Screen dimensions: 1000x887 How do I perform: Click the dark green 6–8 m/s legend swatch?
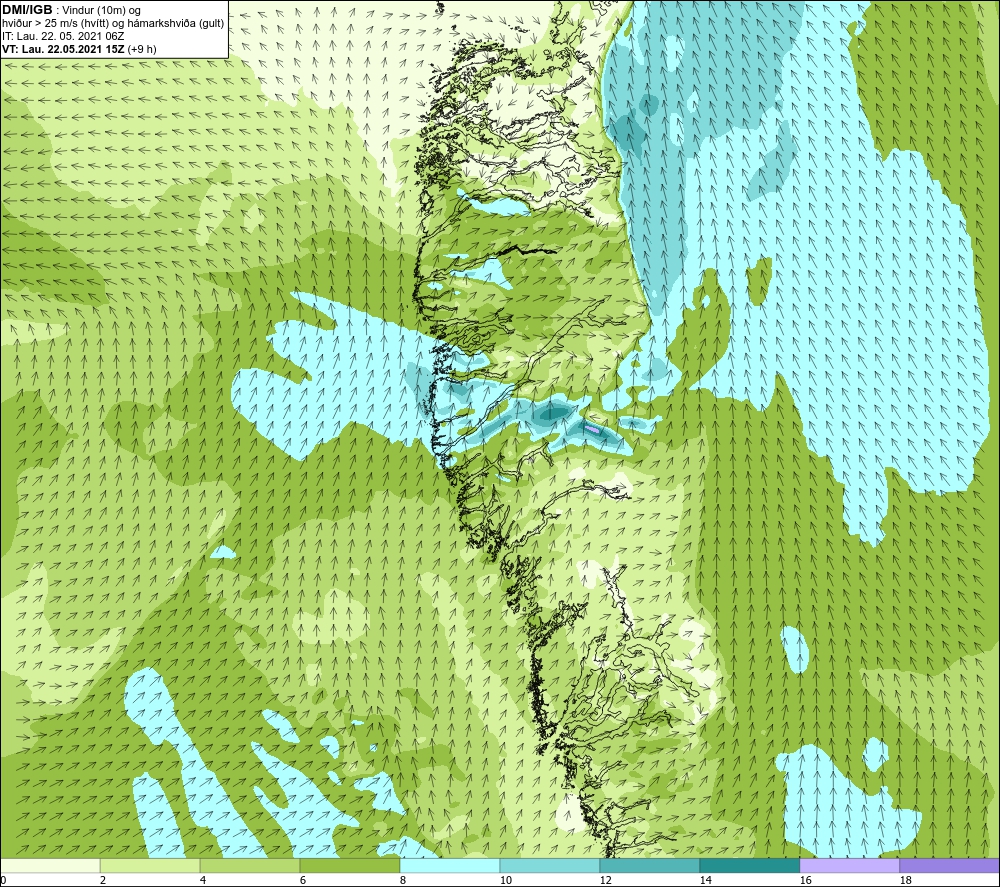tap(349, 866)
